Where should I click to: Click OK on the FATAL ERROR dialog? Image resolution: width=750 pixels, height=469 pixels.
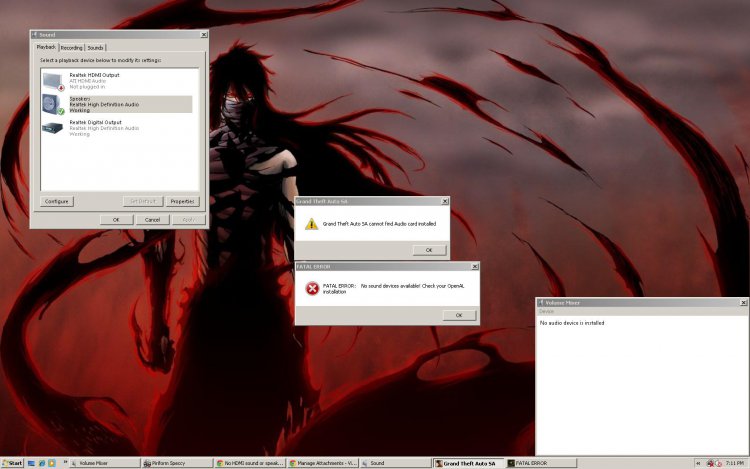tap(459, 315)
